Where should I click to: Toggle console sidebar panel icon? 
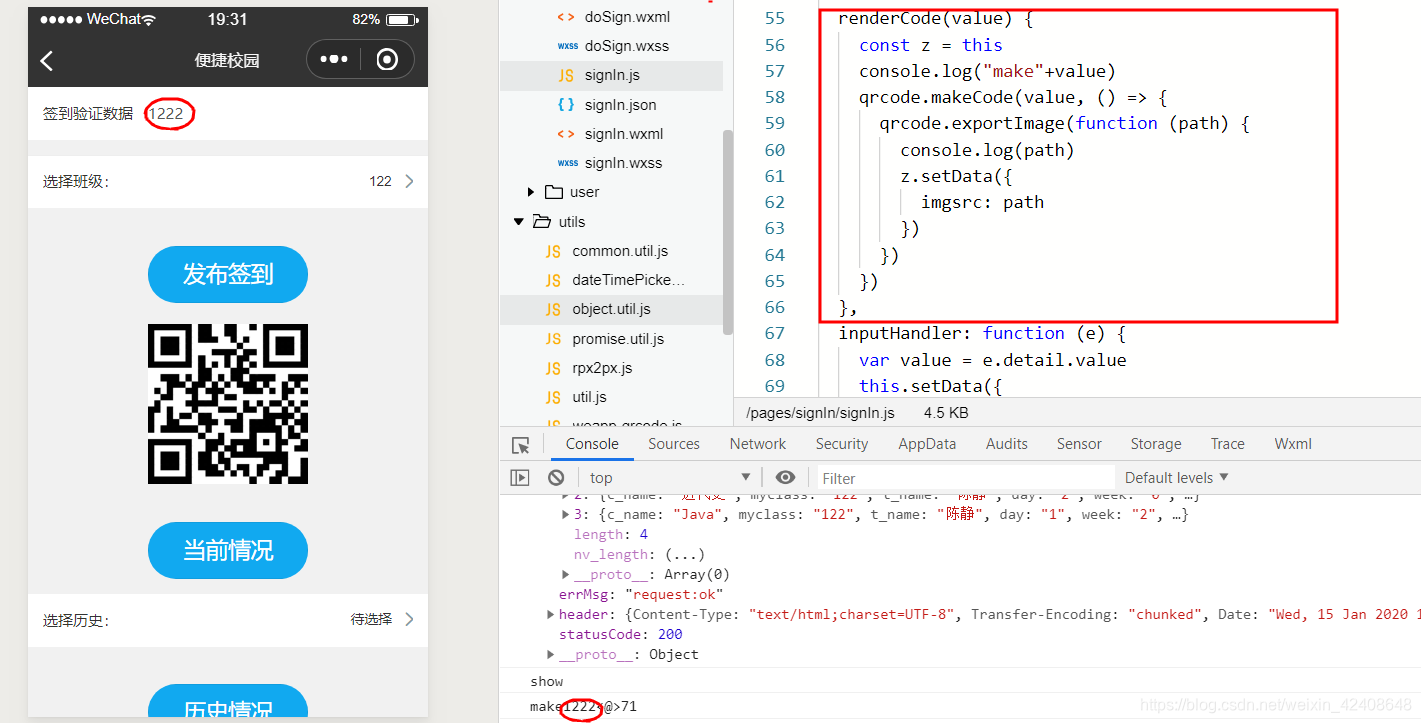[x=520, y=478]
